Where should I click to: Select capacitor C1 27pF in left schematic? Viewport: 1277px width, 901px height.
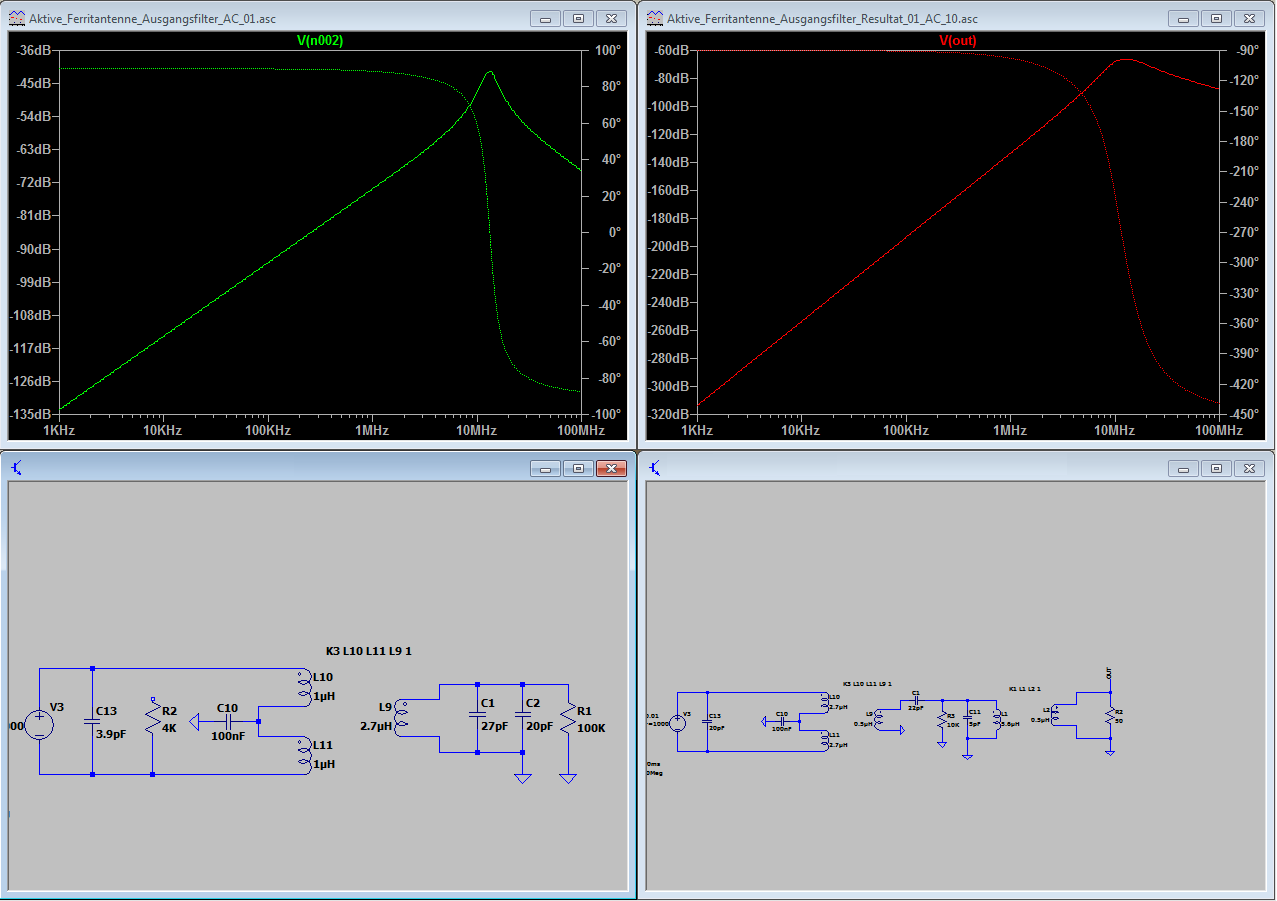(x=478, y=714)
